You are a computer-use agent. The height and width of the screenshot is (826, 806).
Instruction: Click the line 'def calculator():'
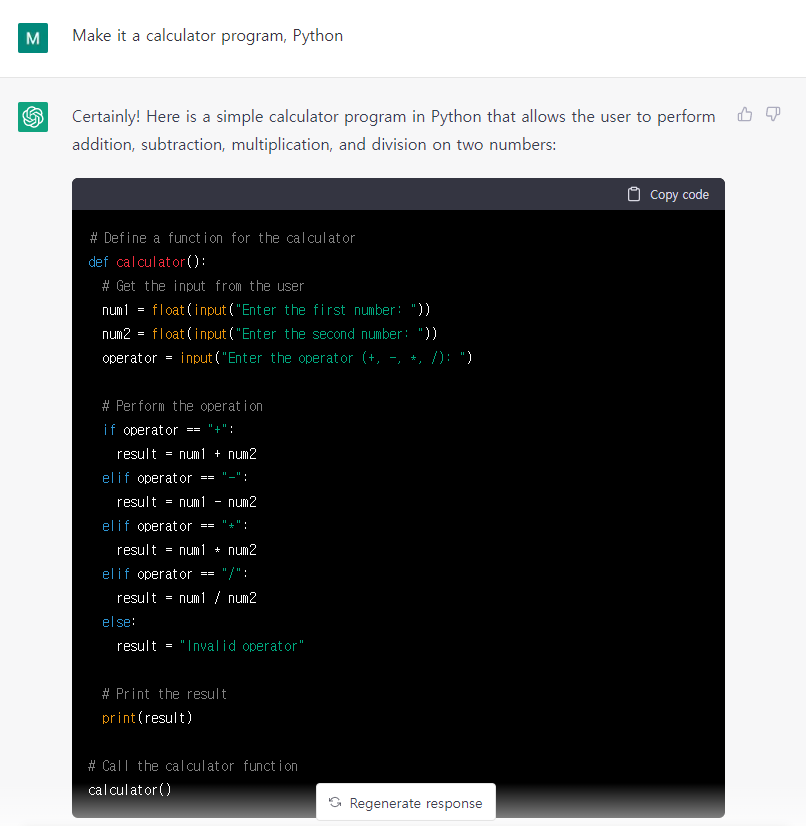point(147,262)
